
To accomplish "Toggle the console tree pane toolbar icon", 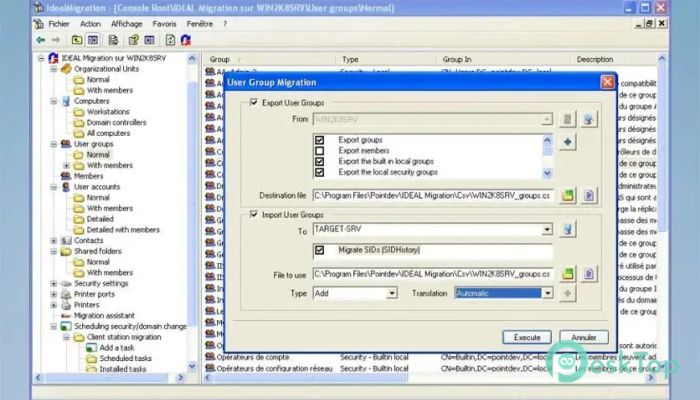I will point(93,40).
